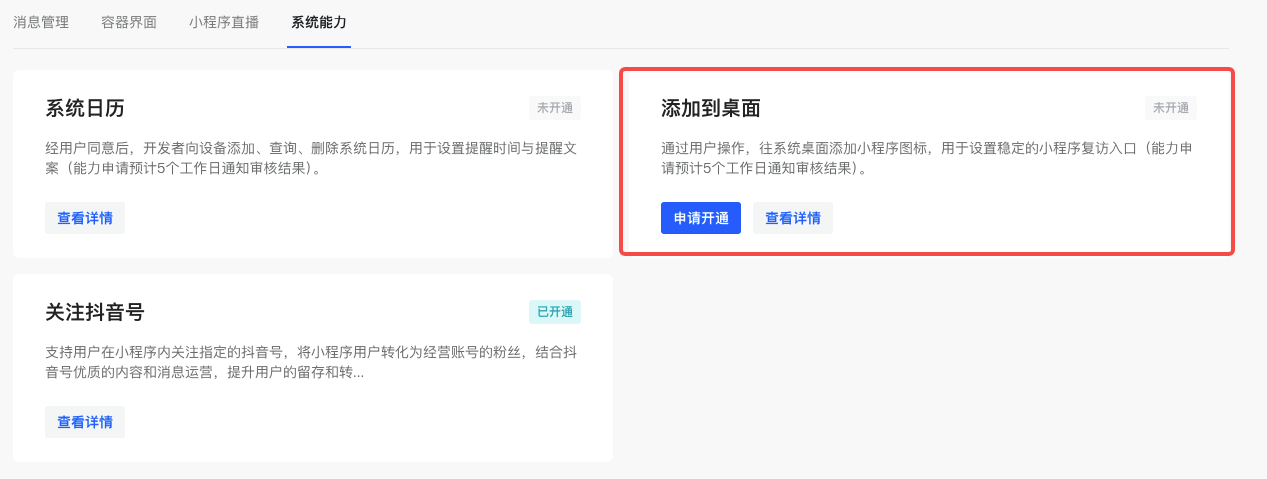
Task: Open 查看详情 in 添加到桌面 card
Action: (792, 218)
